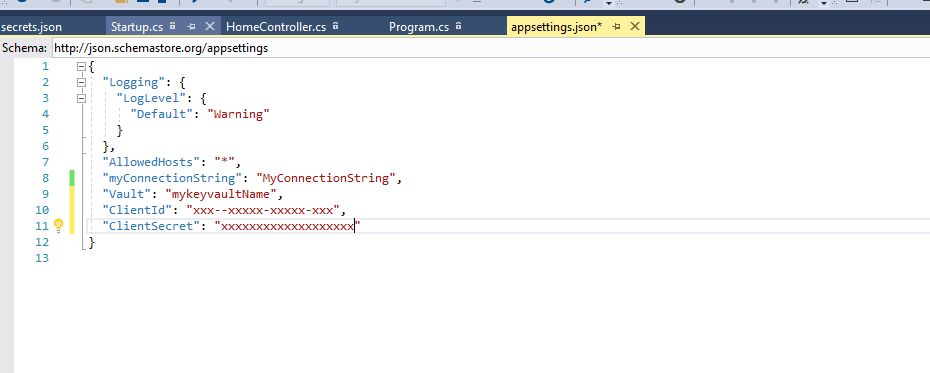The width and height of the screenshot is (930, 373).
Task: Open the lightbulb quick actions on line 11
Action: [x=58, y=225]
